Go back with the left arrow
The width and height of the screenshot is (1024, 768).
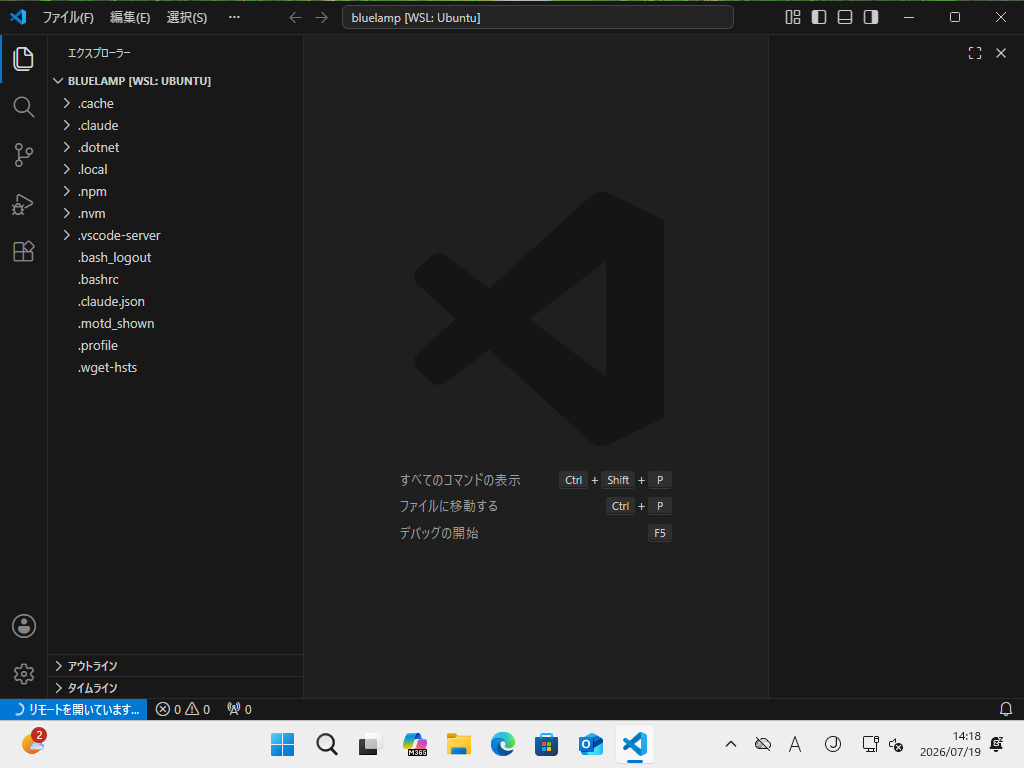click(x=295, y=18)
